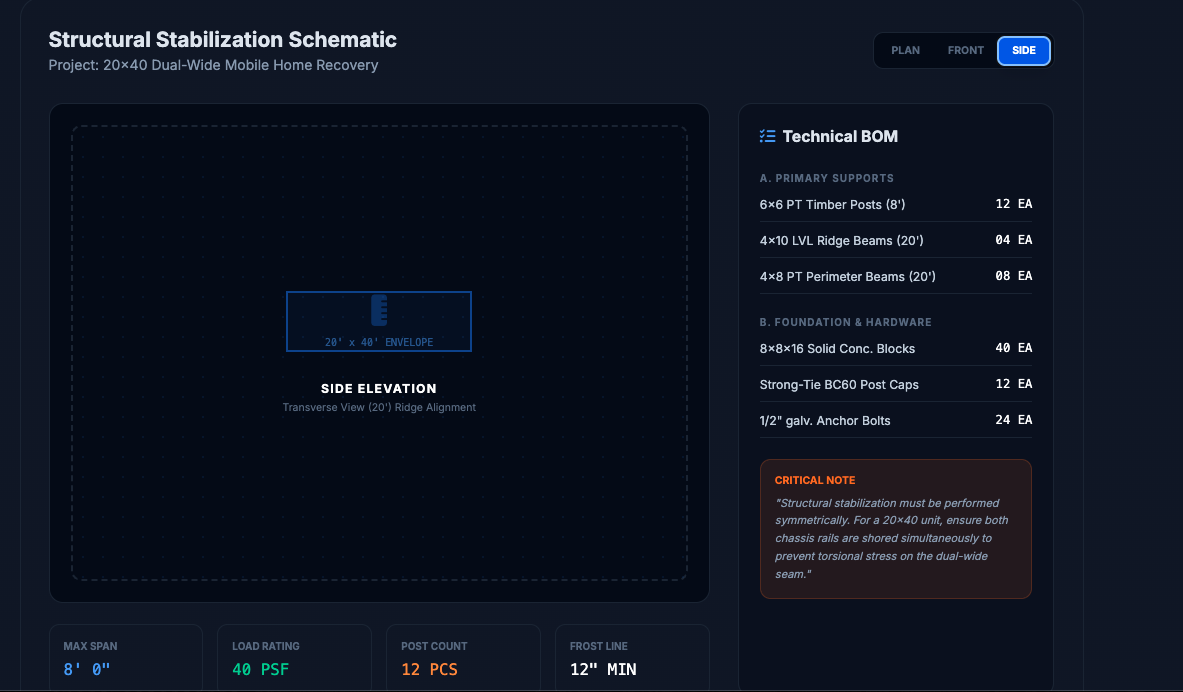1183x692 pixels.
Task: Switch to the PLAN view tab
Action: tap(905, 50)
